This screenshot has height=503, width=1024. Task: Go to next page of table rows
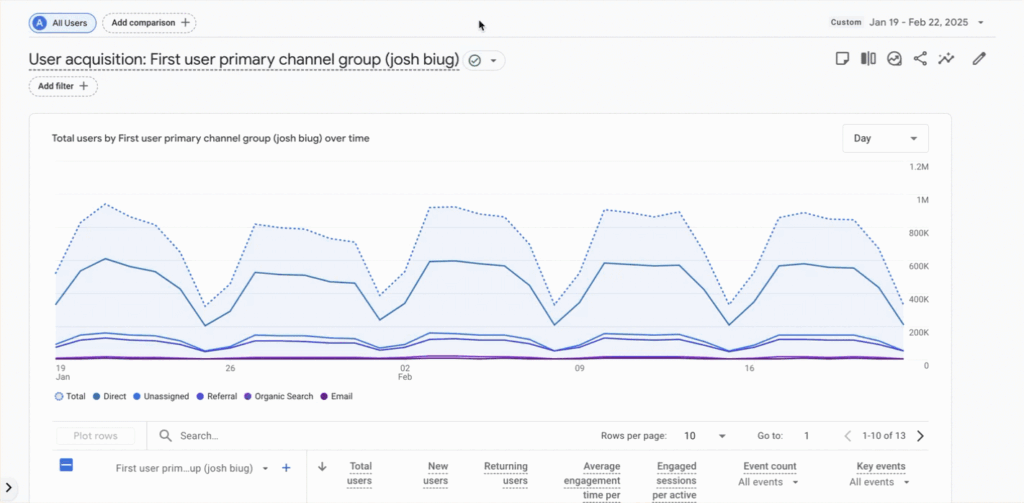[x=920, y=436]
